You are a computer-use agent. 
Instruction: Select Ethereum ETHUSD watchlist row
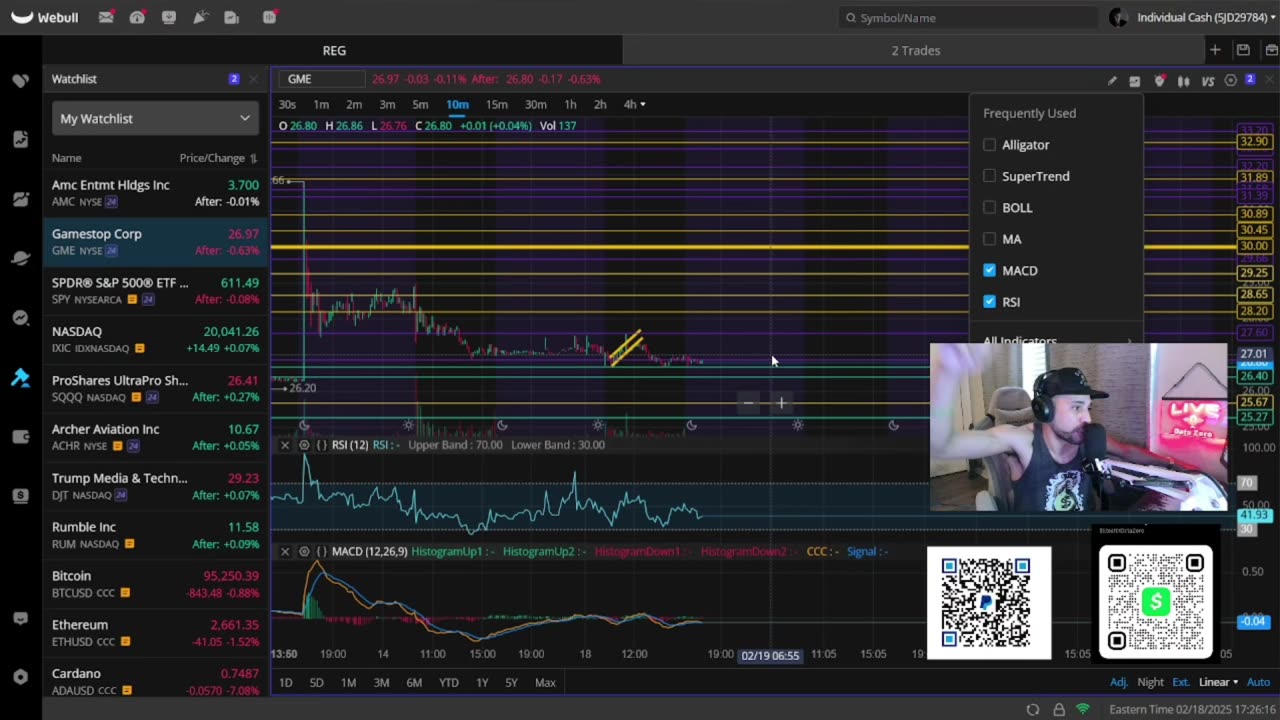[155, 633]
